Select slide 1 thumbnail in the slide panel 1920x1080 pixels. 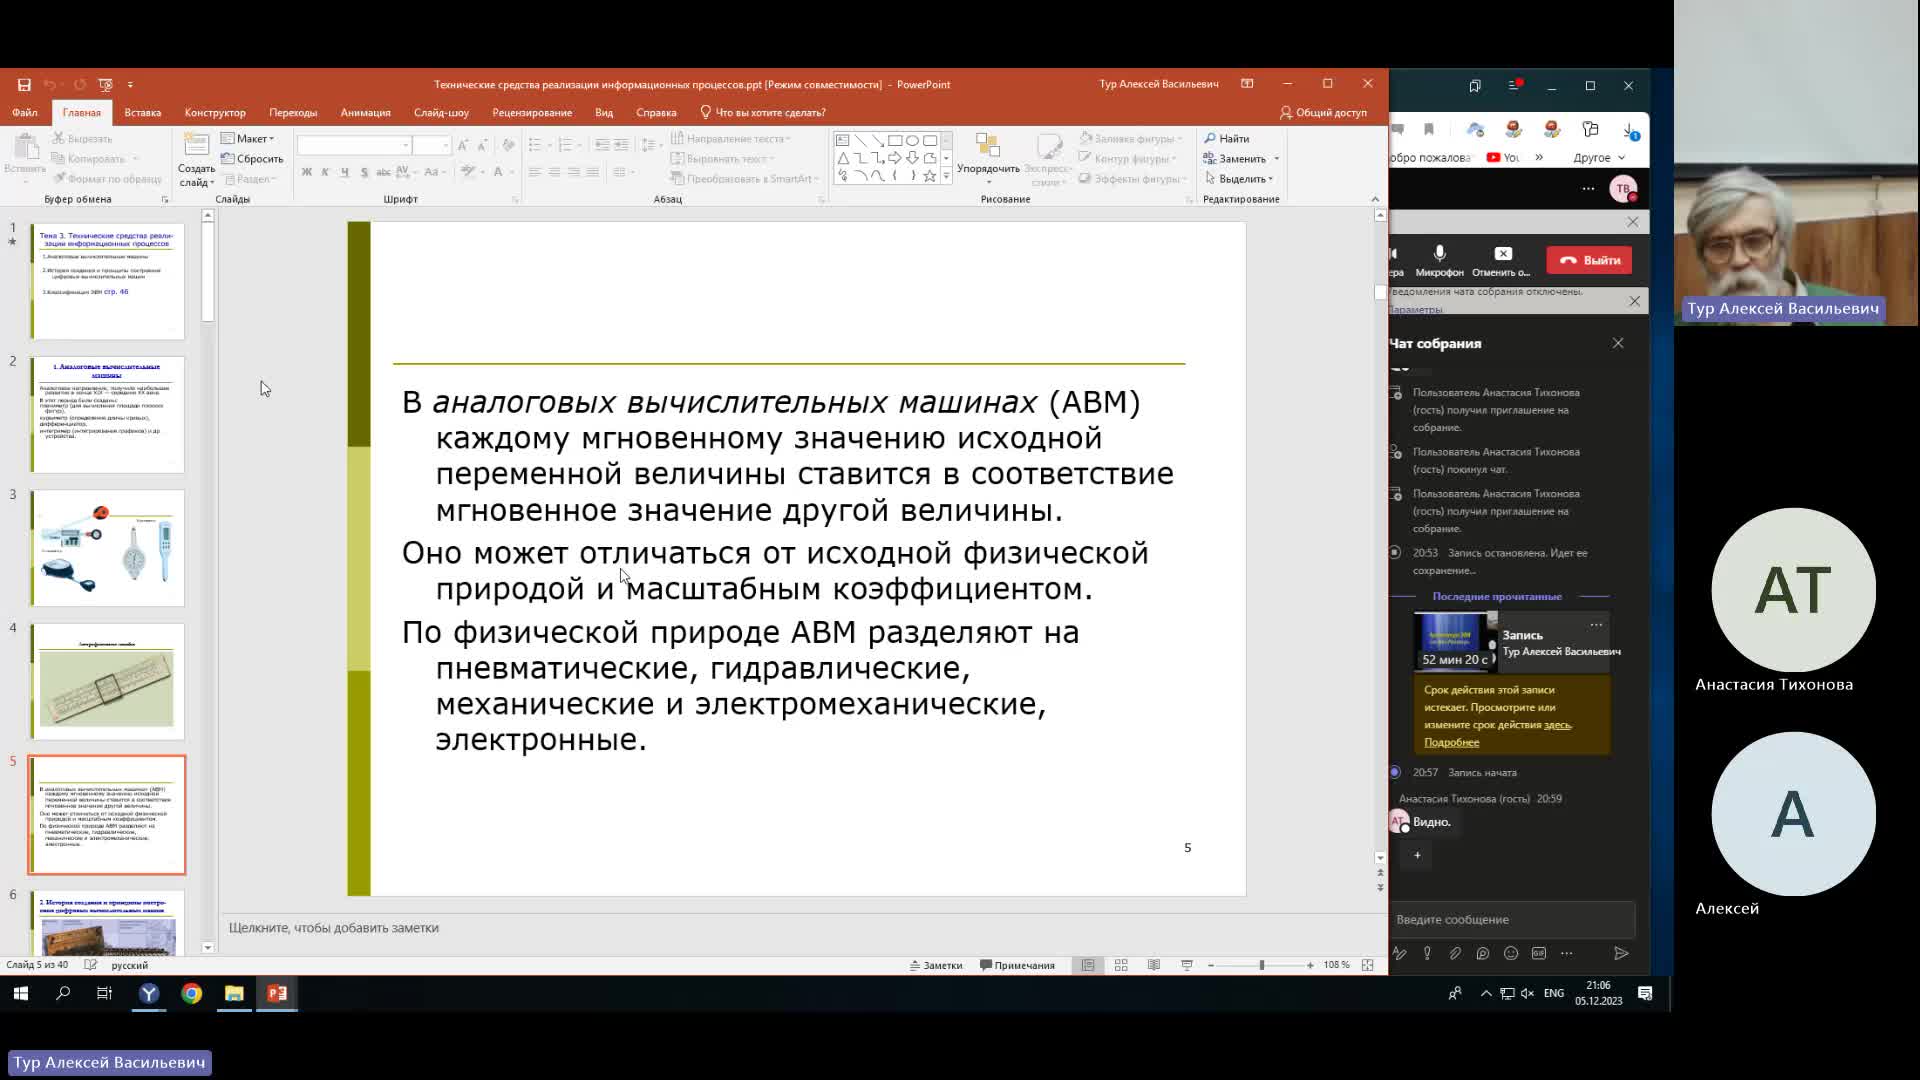[108, 281]
